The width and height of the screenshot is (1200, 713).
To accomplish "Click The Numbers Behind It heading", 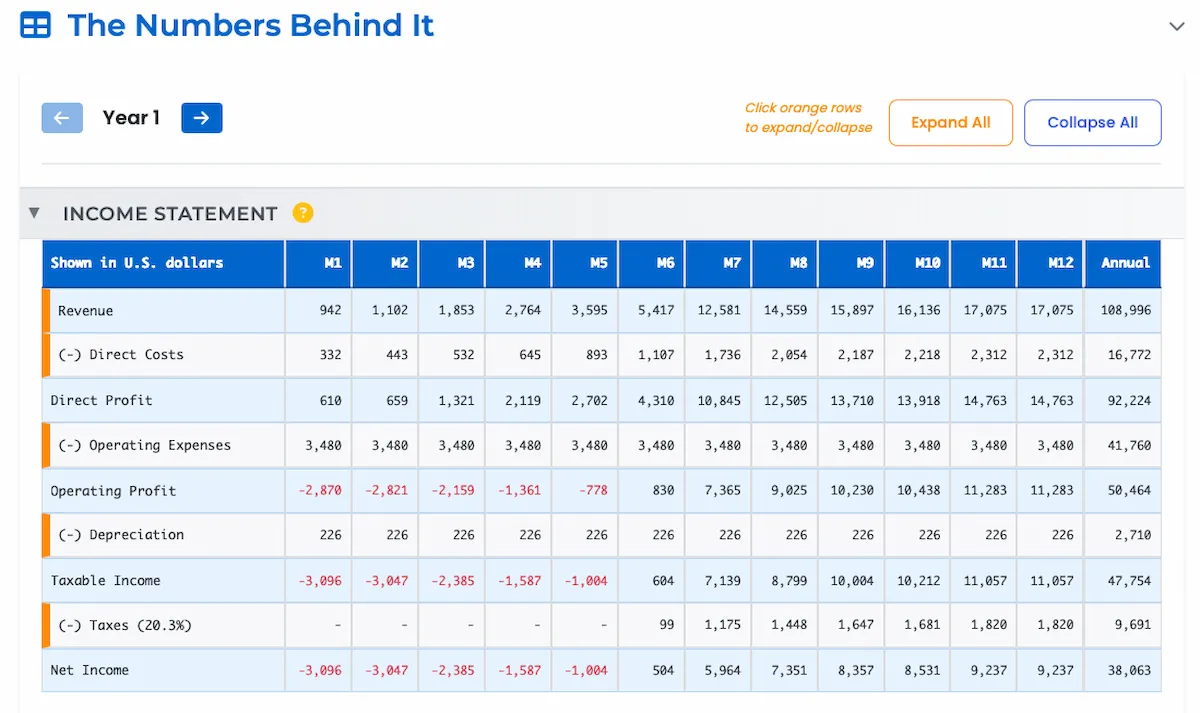I will pyautogui.click(x=250, y=26).
